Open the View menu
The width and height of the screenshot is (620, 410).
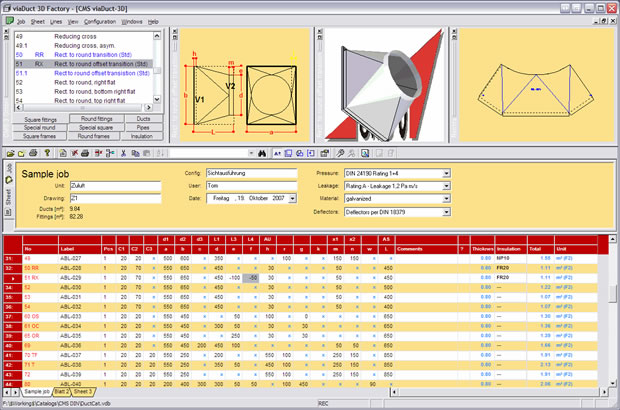tap(73, 22)
